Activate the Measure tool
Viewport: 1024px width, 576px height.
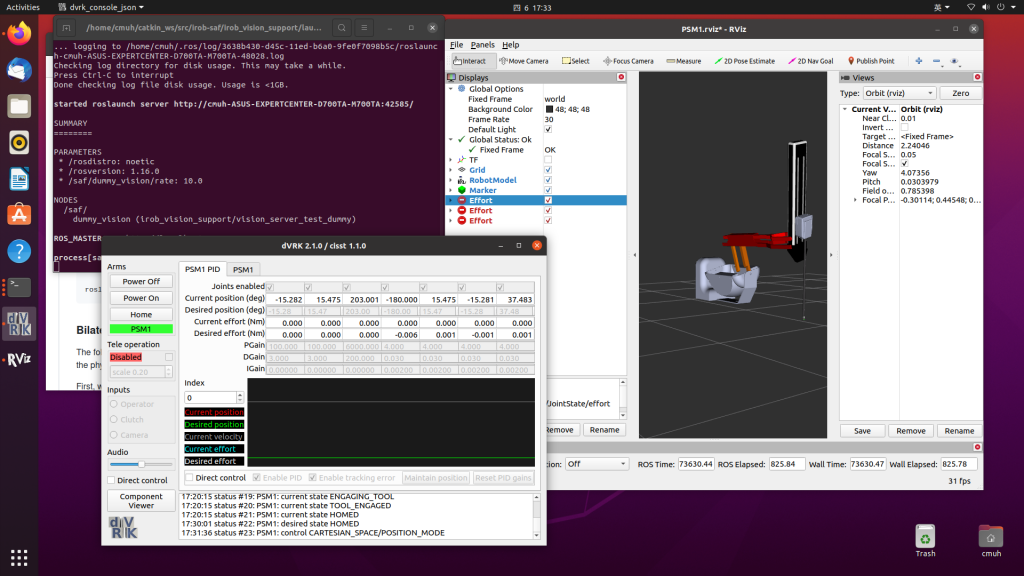(683, 61)
